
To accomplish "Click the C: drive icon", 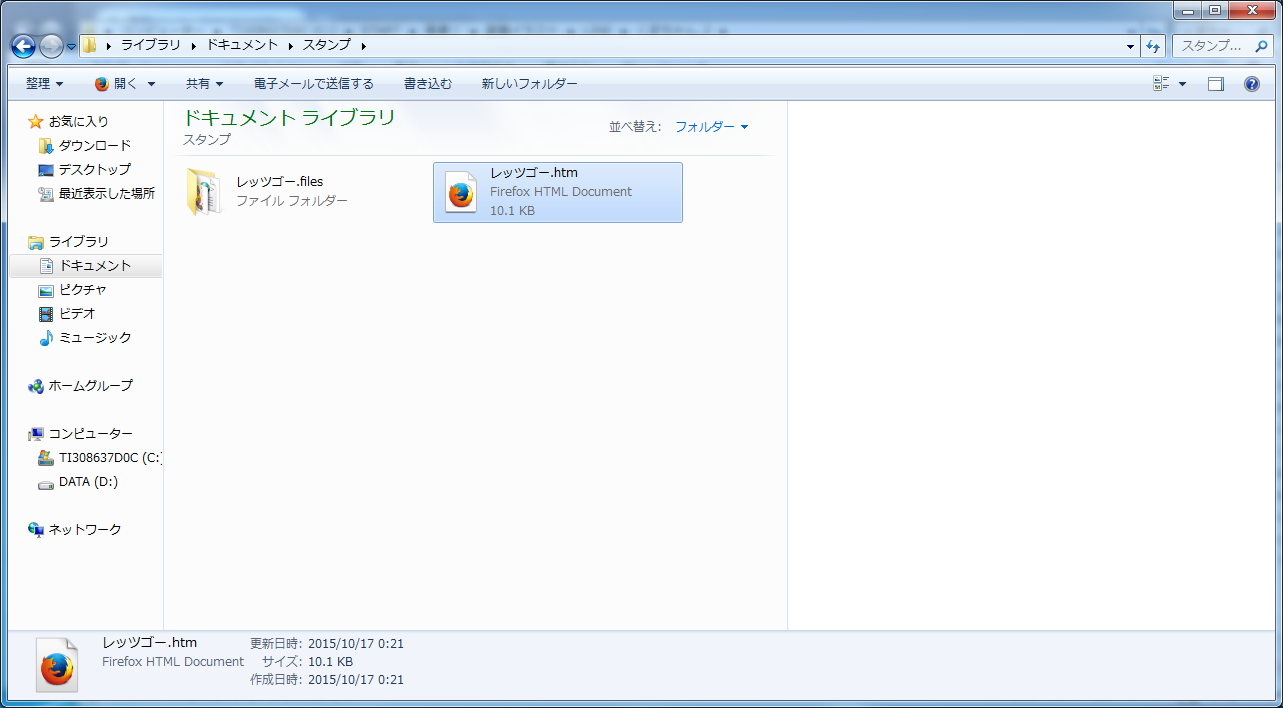I will tap(45, 457).
